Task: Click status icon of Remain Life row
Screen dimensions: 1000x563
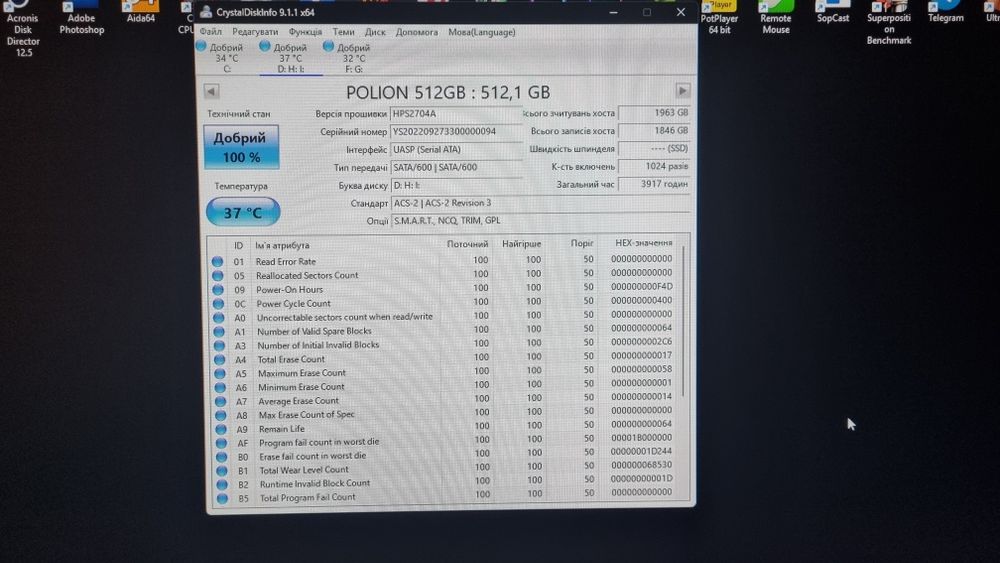Action: 221,429
